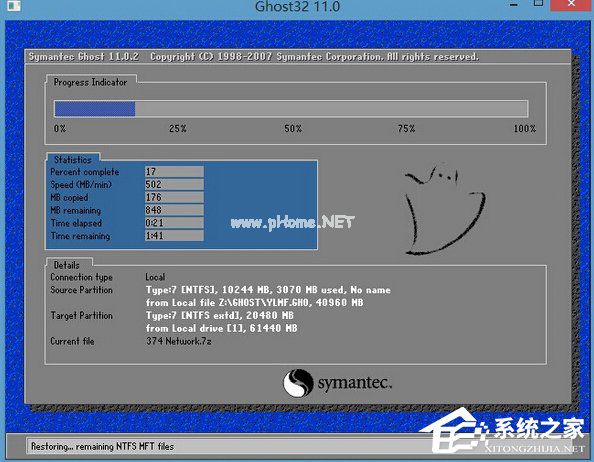Maximize the Ghost32 11.0 window
The width and height of the screenshot is (594, 462).
click(538, 4)
